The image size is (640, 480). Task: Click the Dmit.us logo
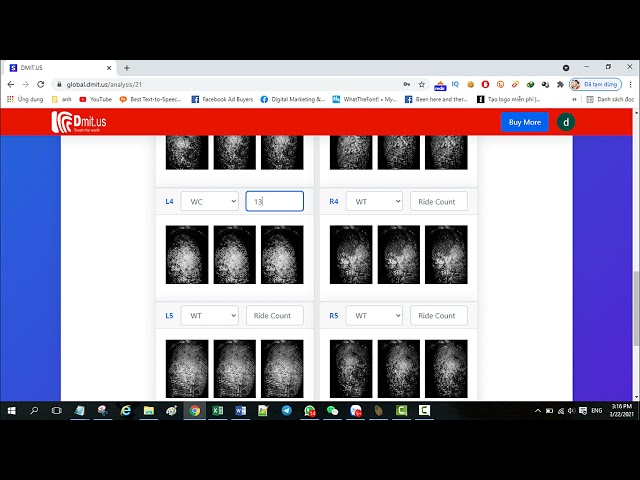point(79,122)
